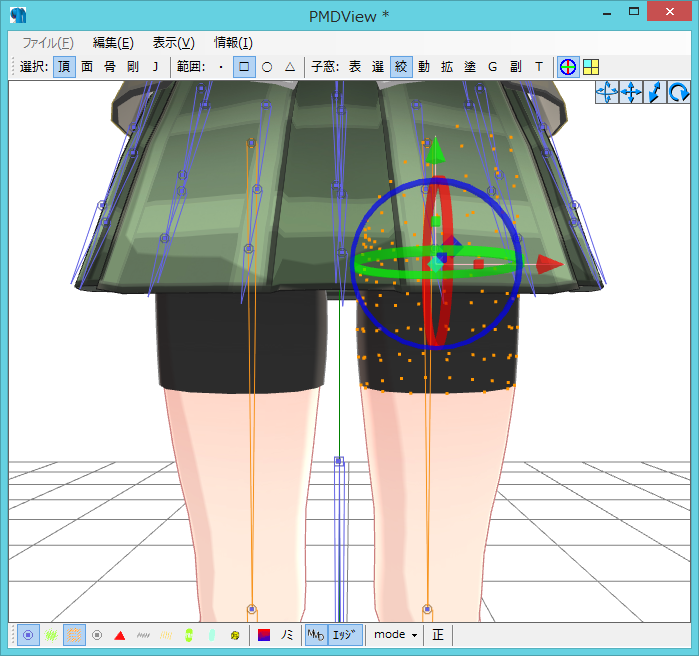Screen dimensions: 699x656
Task: Open the mode dropdown
Action: click(396, 635)
